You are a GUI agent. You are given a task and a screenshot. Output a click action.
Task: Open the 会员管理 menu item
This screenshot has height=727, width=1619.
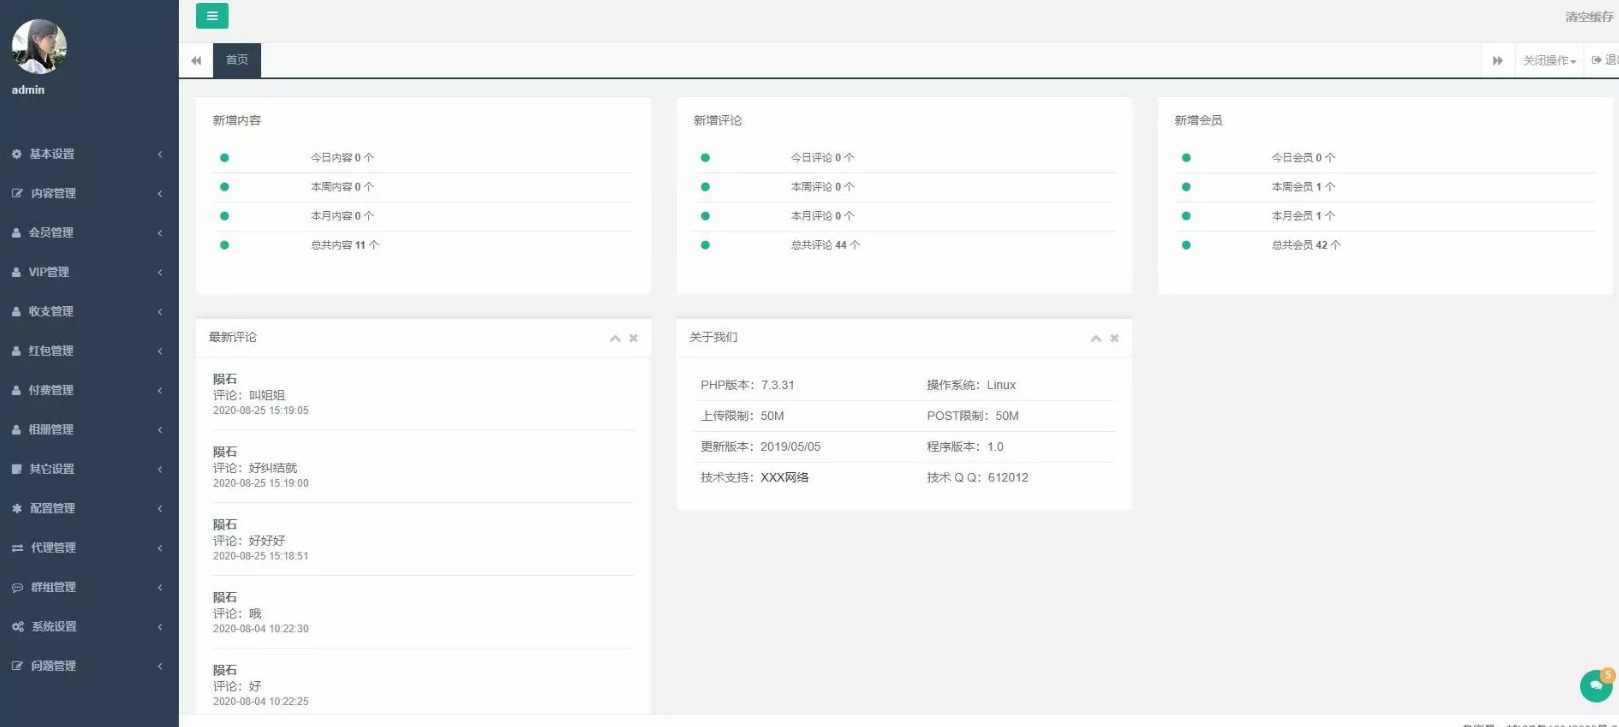[51, 233]
